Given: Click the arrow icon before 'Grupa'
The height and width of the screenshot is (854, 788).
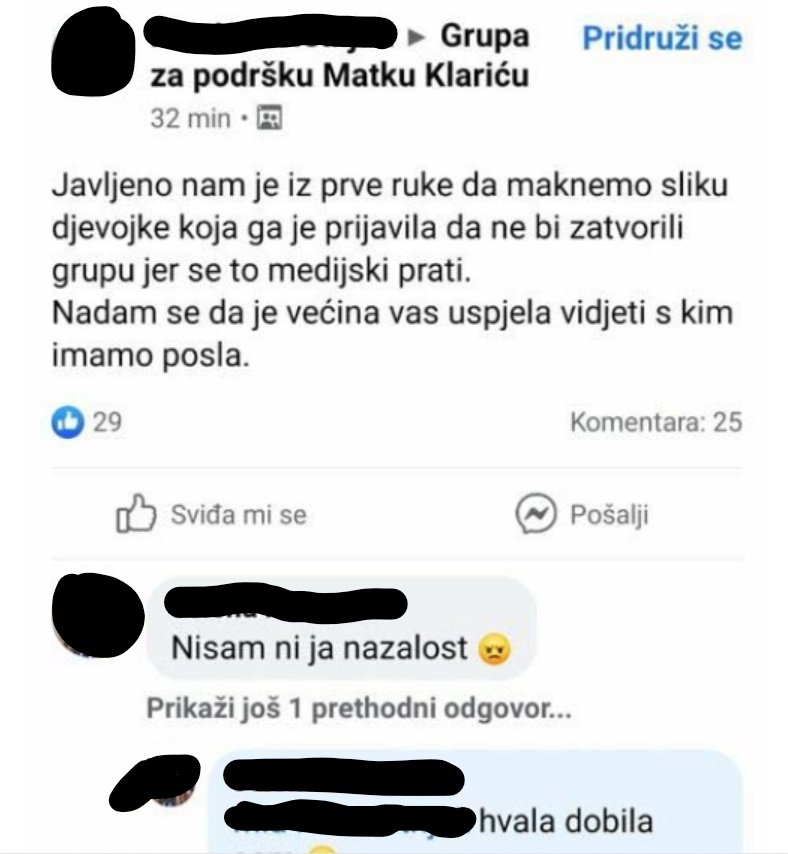Looking at the screenshot, I should (417, 37).
